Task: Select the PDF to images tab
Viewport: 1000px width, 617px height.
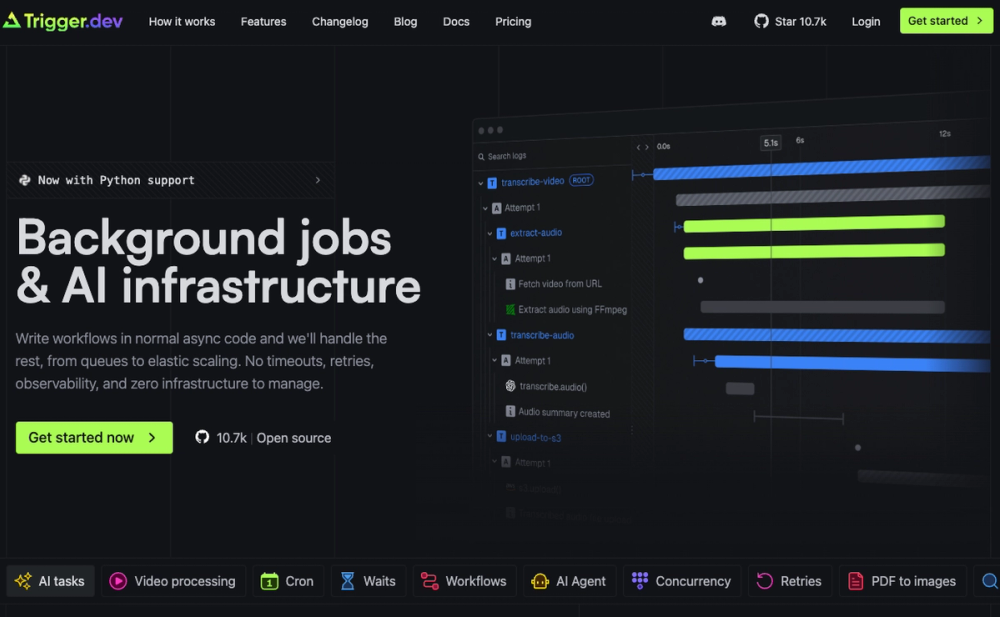Action: (902, 581)
